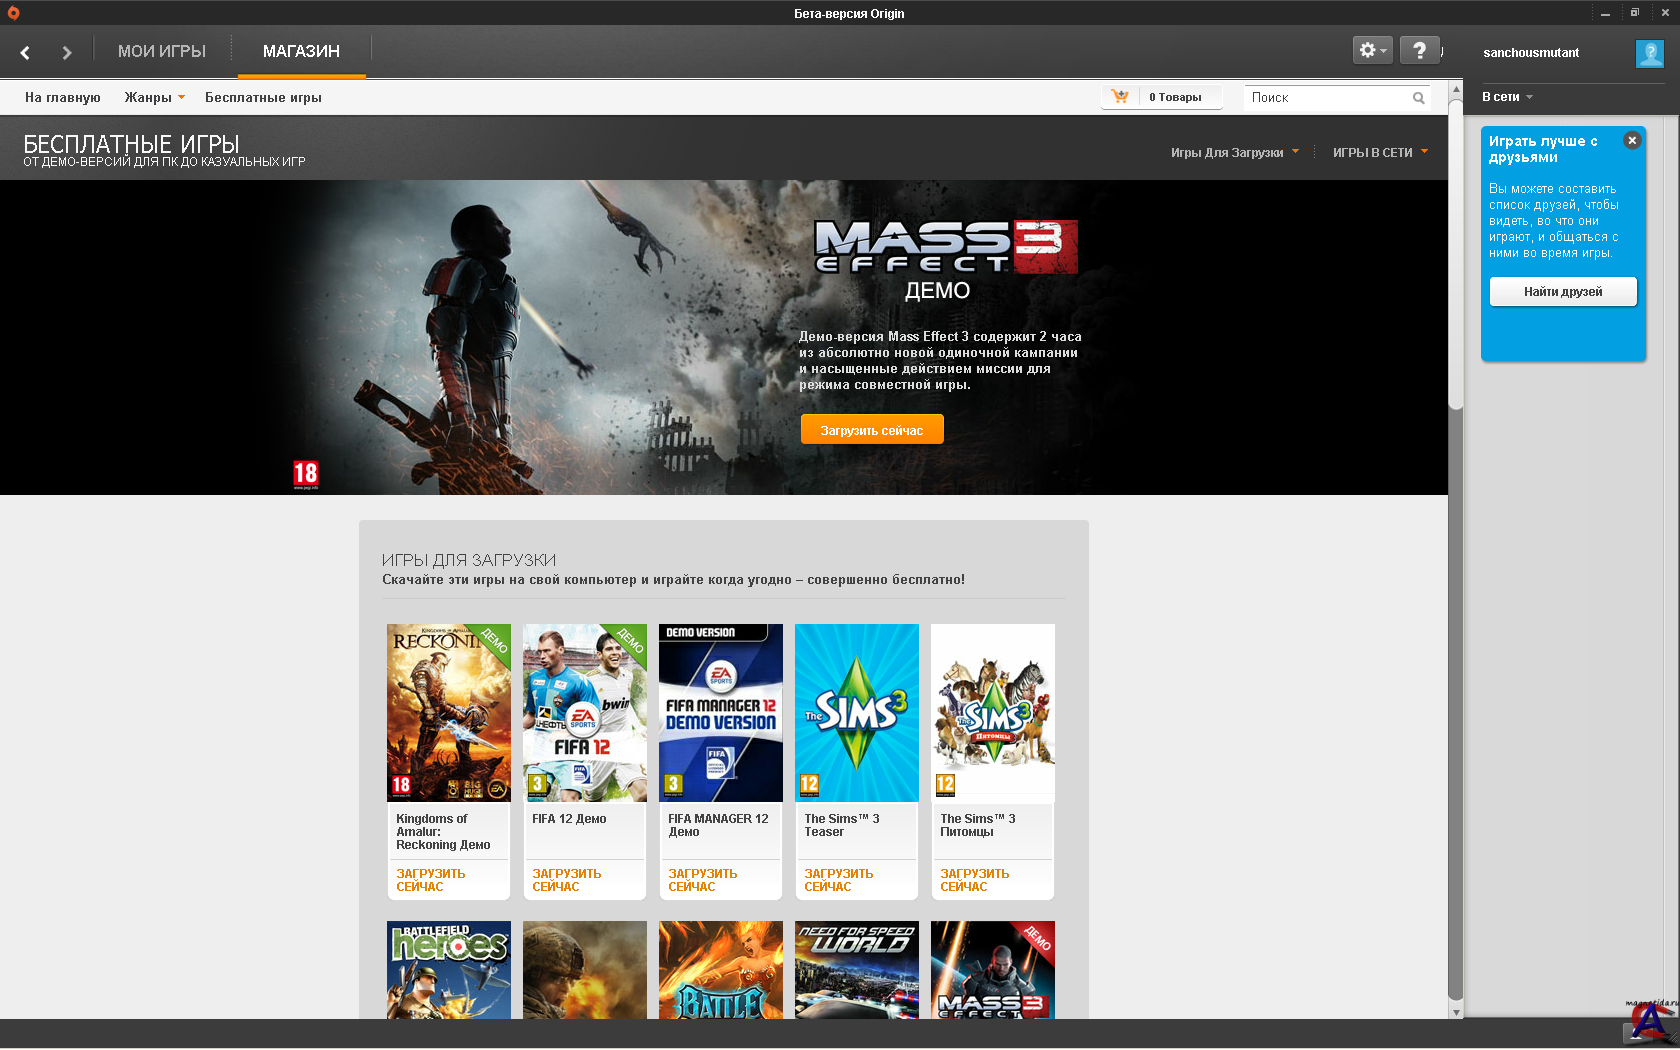Viewport: 1680px width, 1050px height.
Task: Open the FIFA 12 Демо cover thumbnail
Action: 585,712
